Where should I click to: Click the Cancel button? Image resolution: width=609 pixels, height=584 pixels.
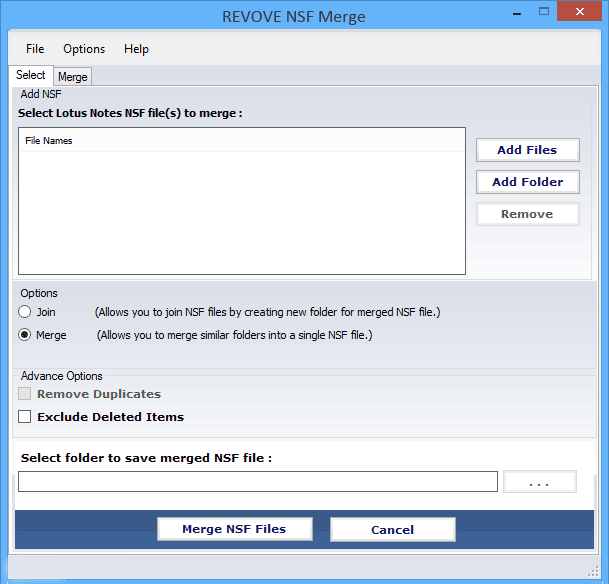393,530
